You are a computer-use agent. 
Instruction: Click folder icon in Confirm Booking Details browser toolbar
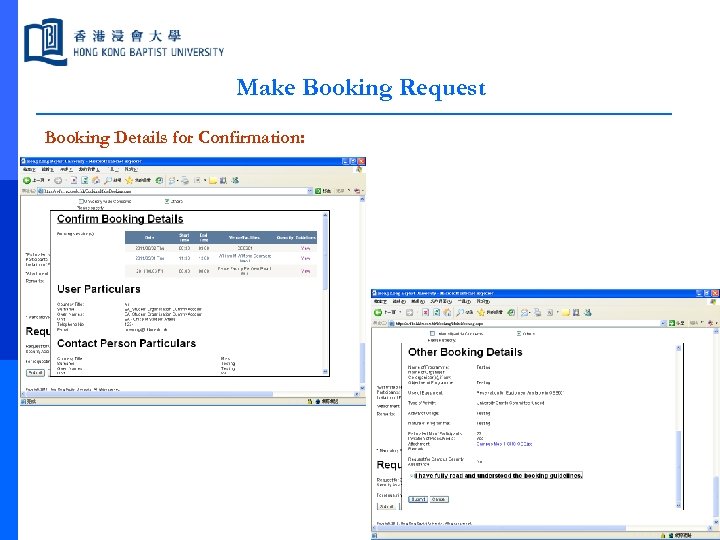[x=213, y=180]
